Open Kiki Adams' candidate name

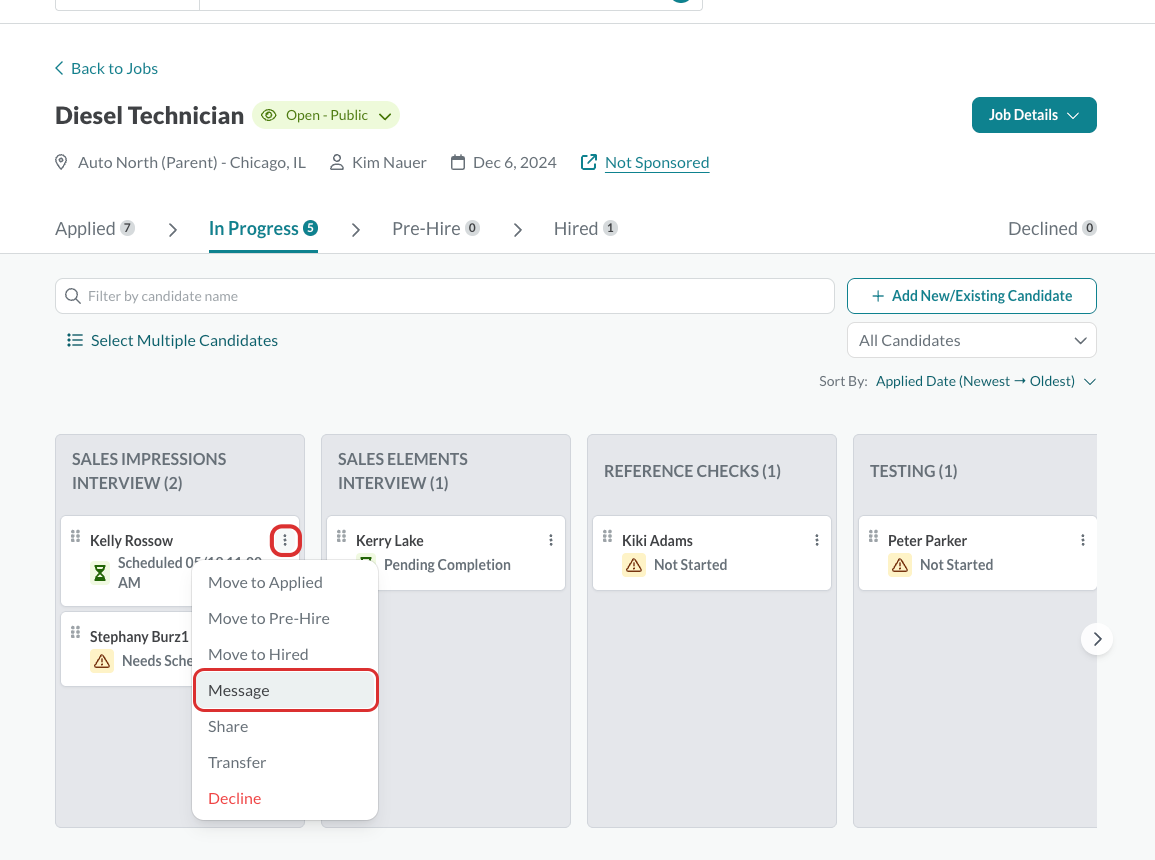[657, 540]
